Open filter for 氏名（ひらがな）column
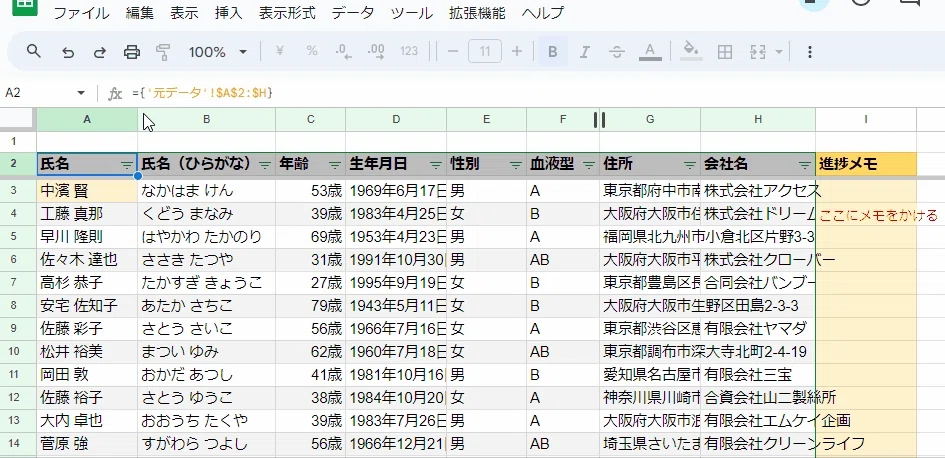Screen dimensions: 945x458 [x=265, y=165]
